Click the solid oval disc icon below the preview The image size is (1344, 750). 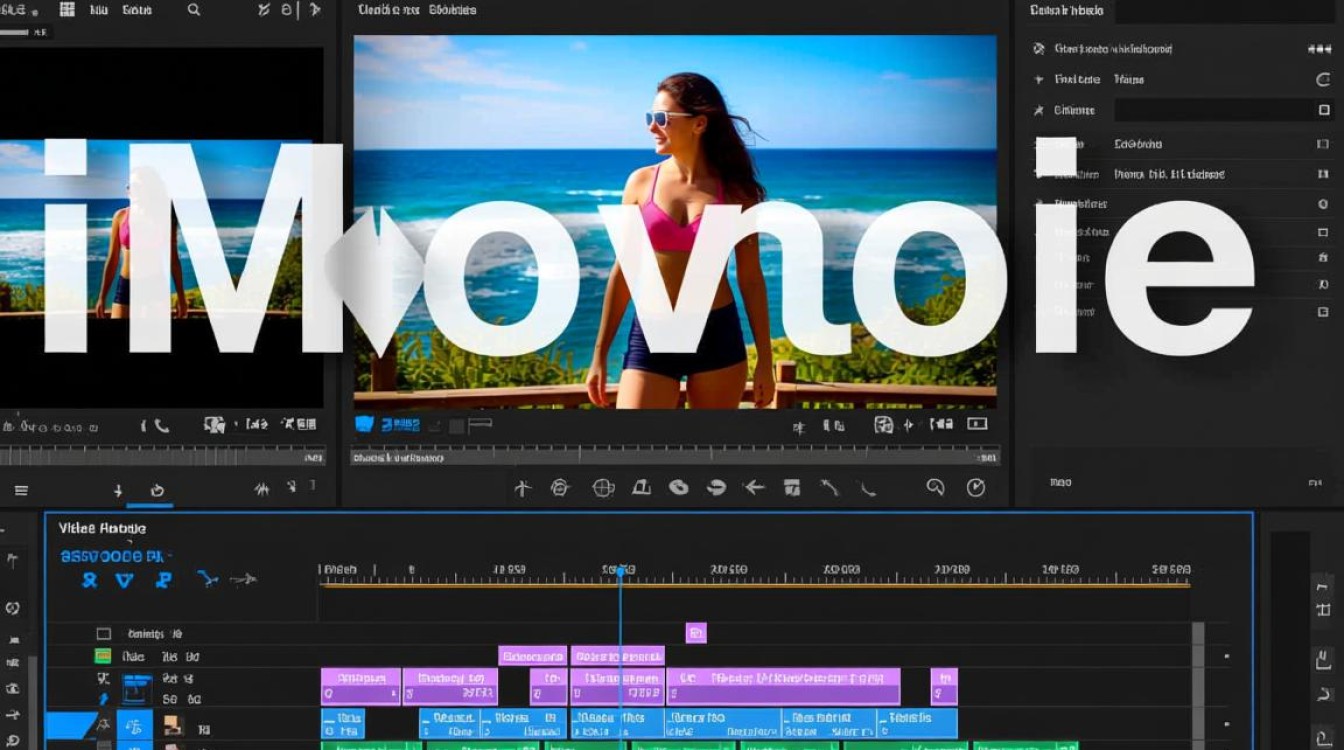pos(679,488)
